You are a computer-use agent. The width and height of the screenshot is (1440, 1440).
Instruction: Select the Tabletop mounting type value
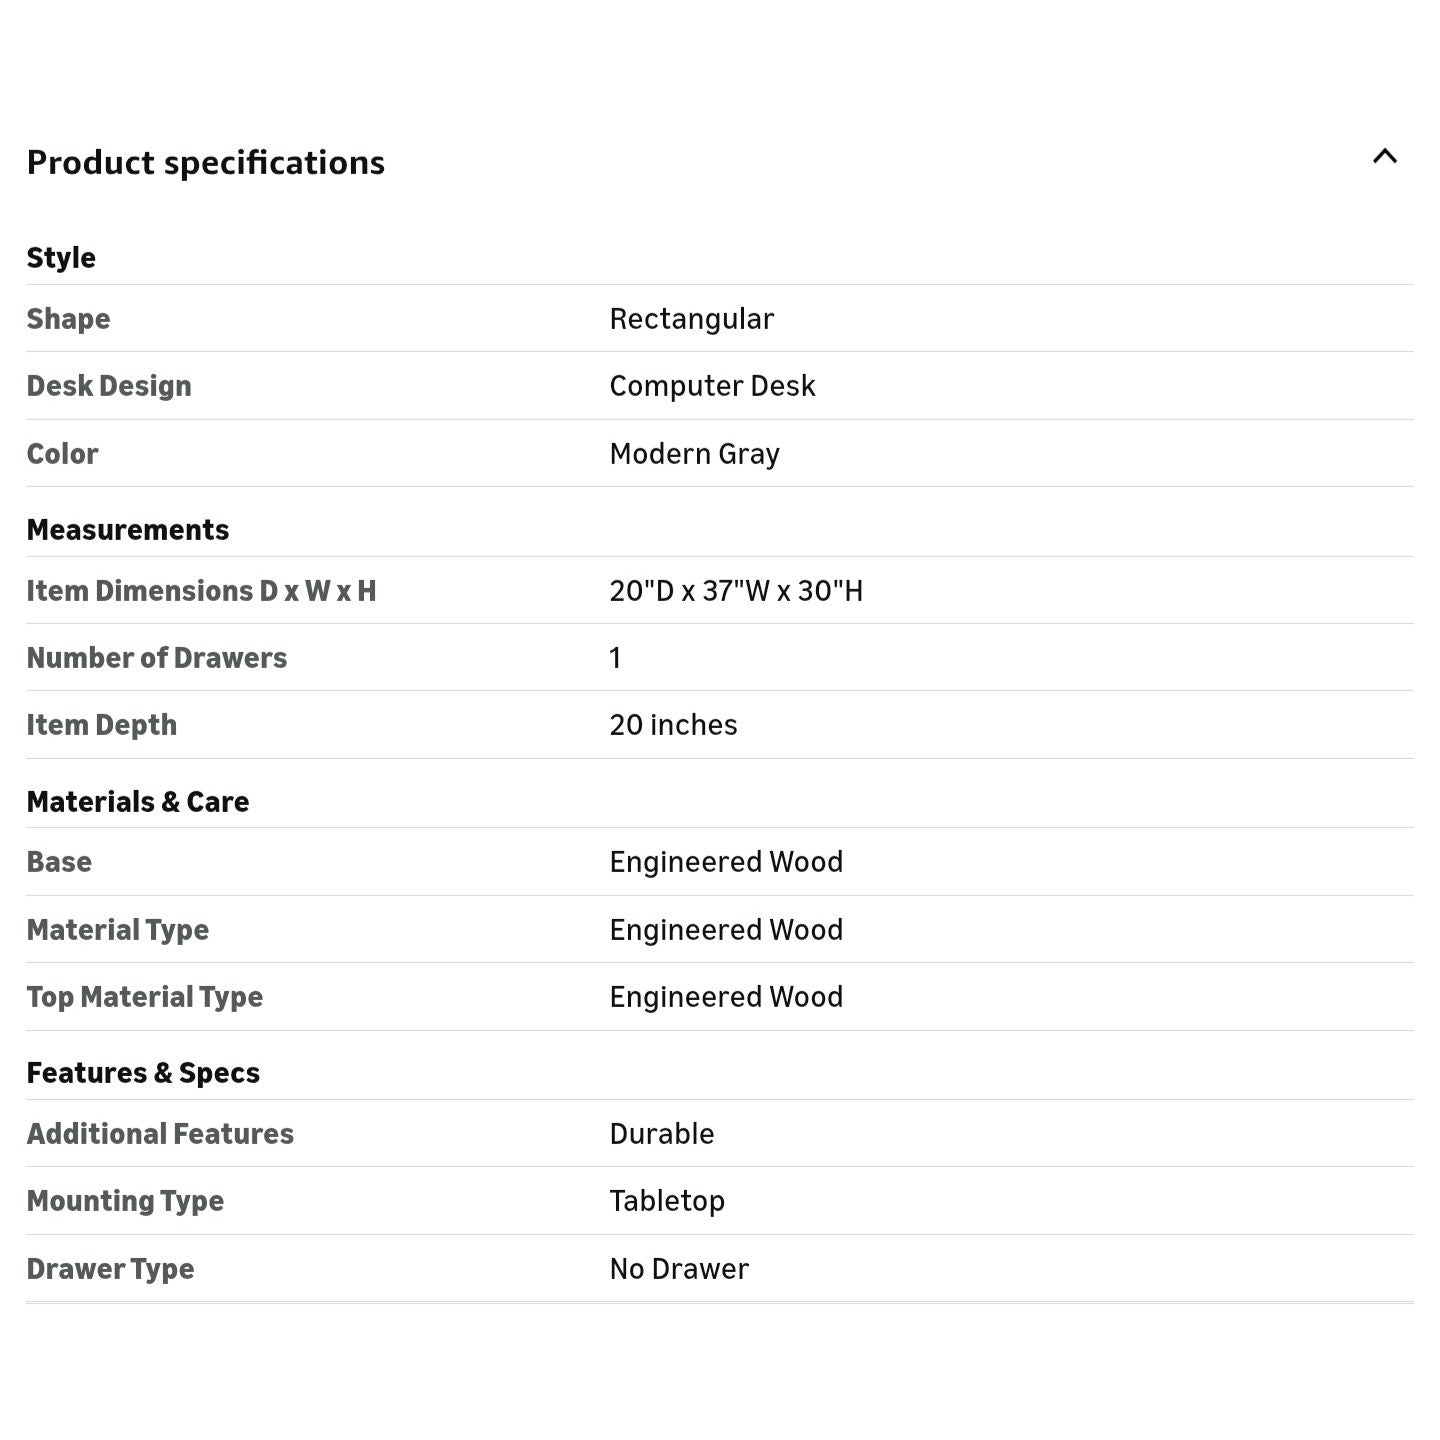[x=667, y=1201]
